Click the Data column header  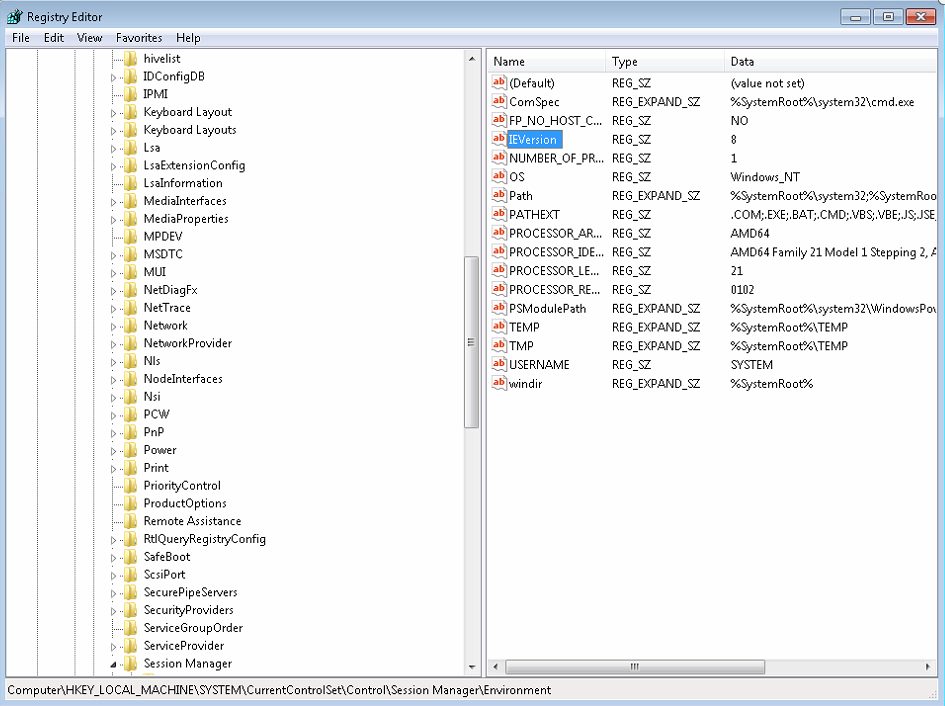tap(830, 61)
